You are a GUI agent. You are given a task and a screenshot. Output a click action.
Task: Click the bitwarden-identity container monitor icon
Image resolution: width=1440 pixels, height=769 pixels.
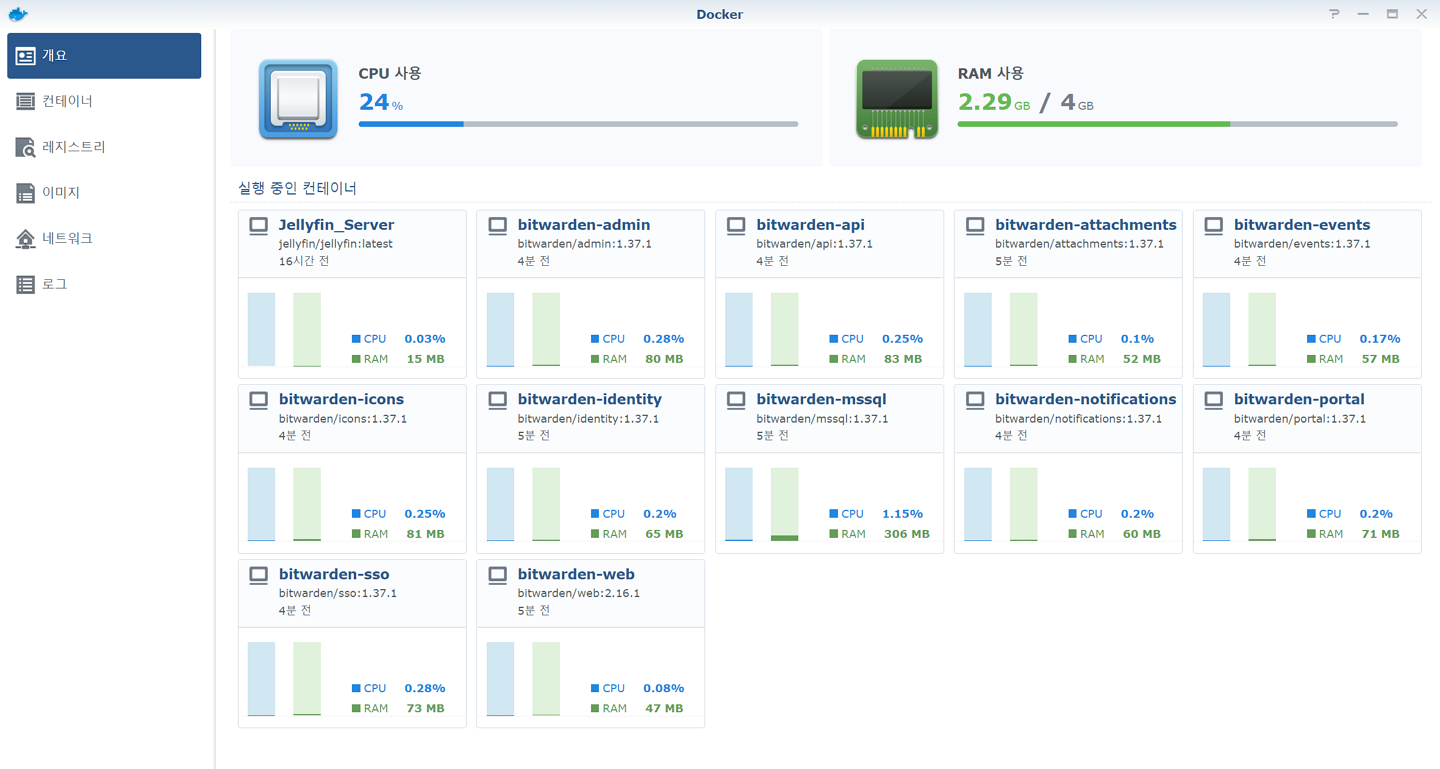[x=498, y=400]
